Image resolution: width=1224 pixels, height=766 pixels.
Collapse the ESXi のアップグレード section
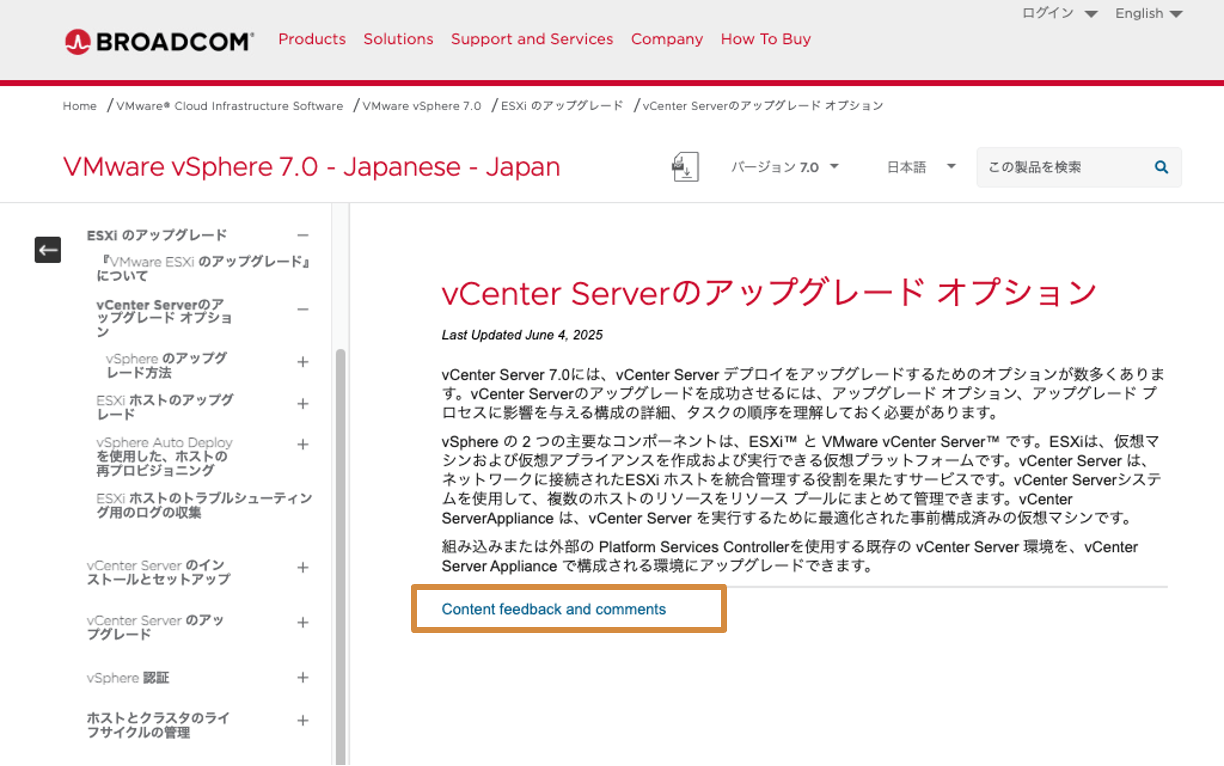(x=303, y=234)
